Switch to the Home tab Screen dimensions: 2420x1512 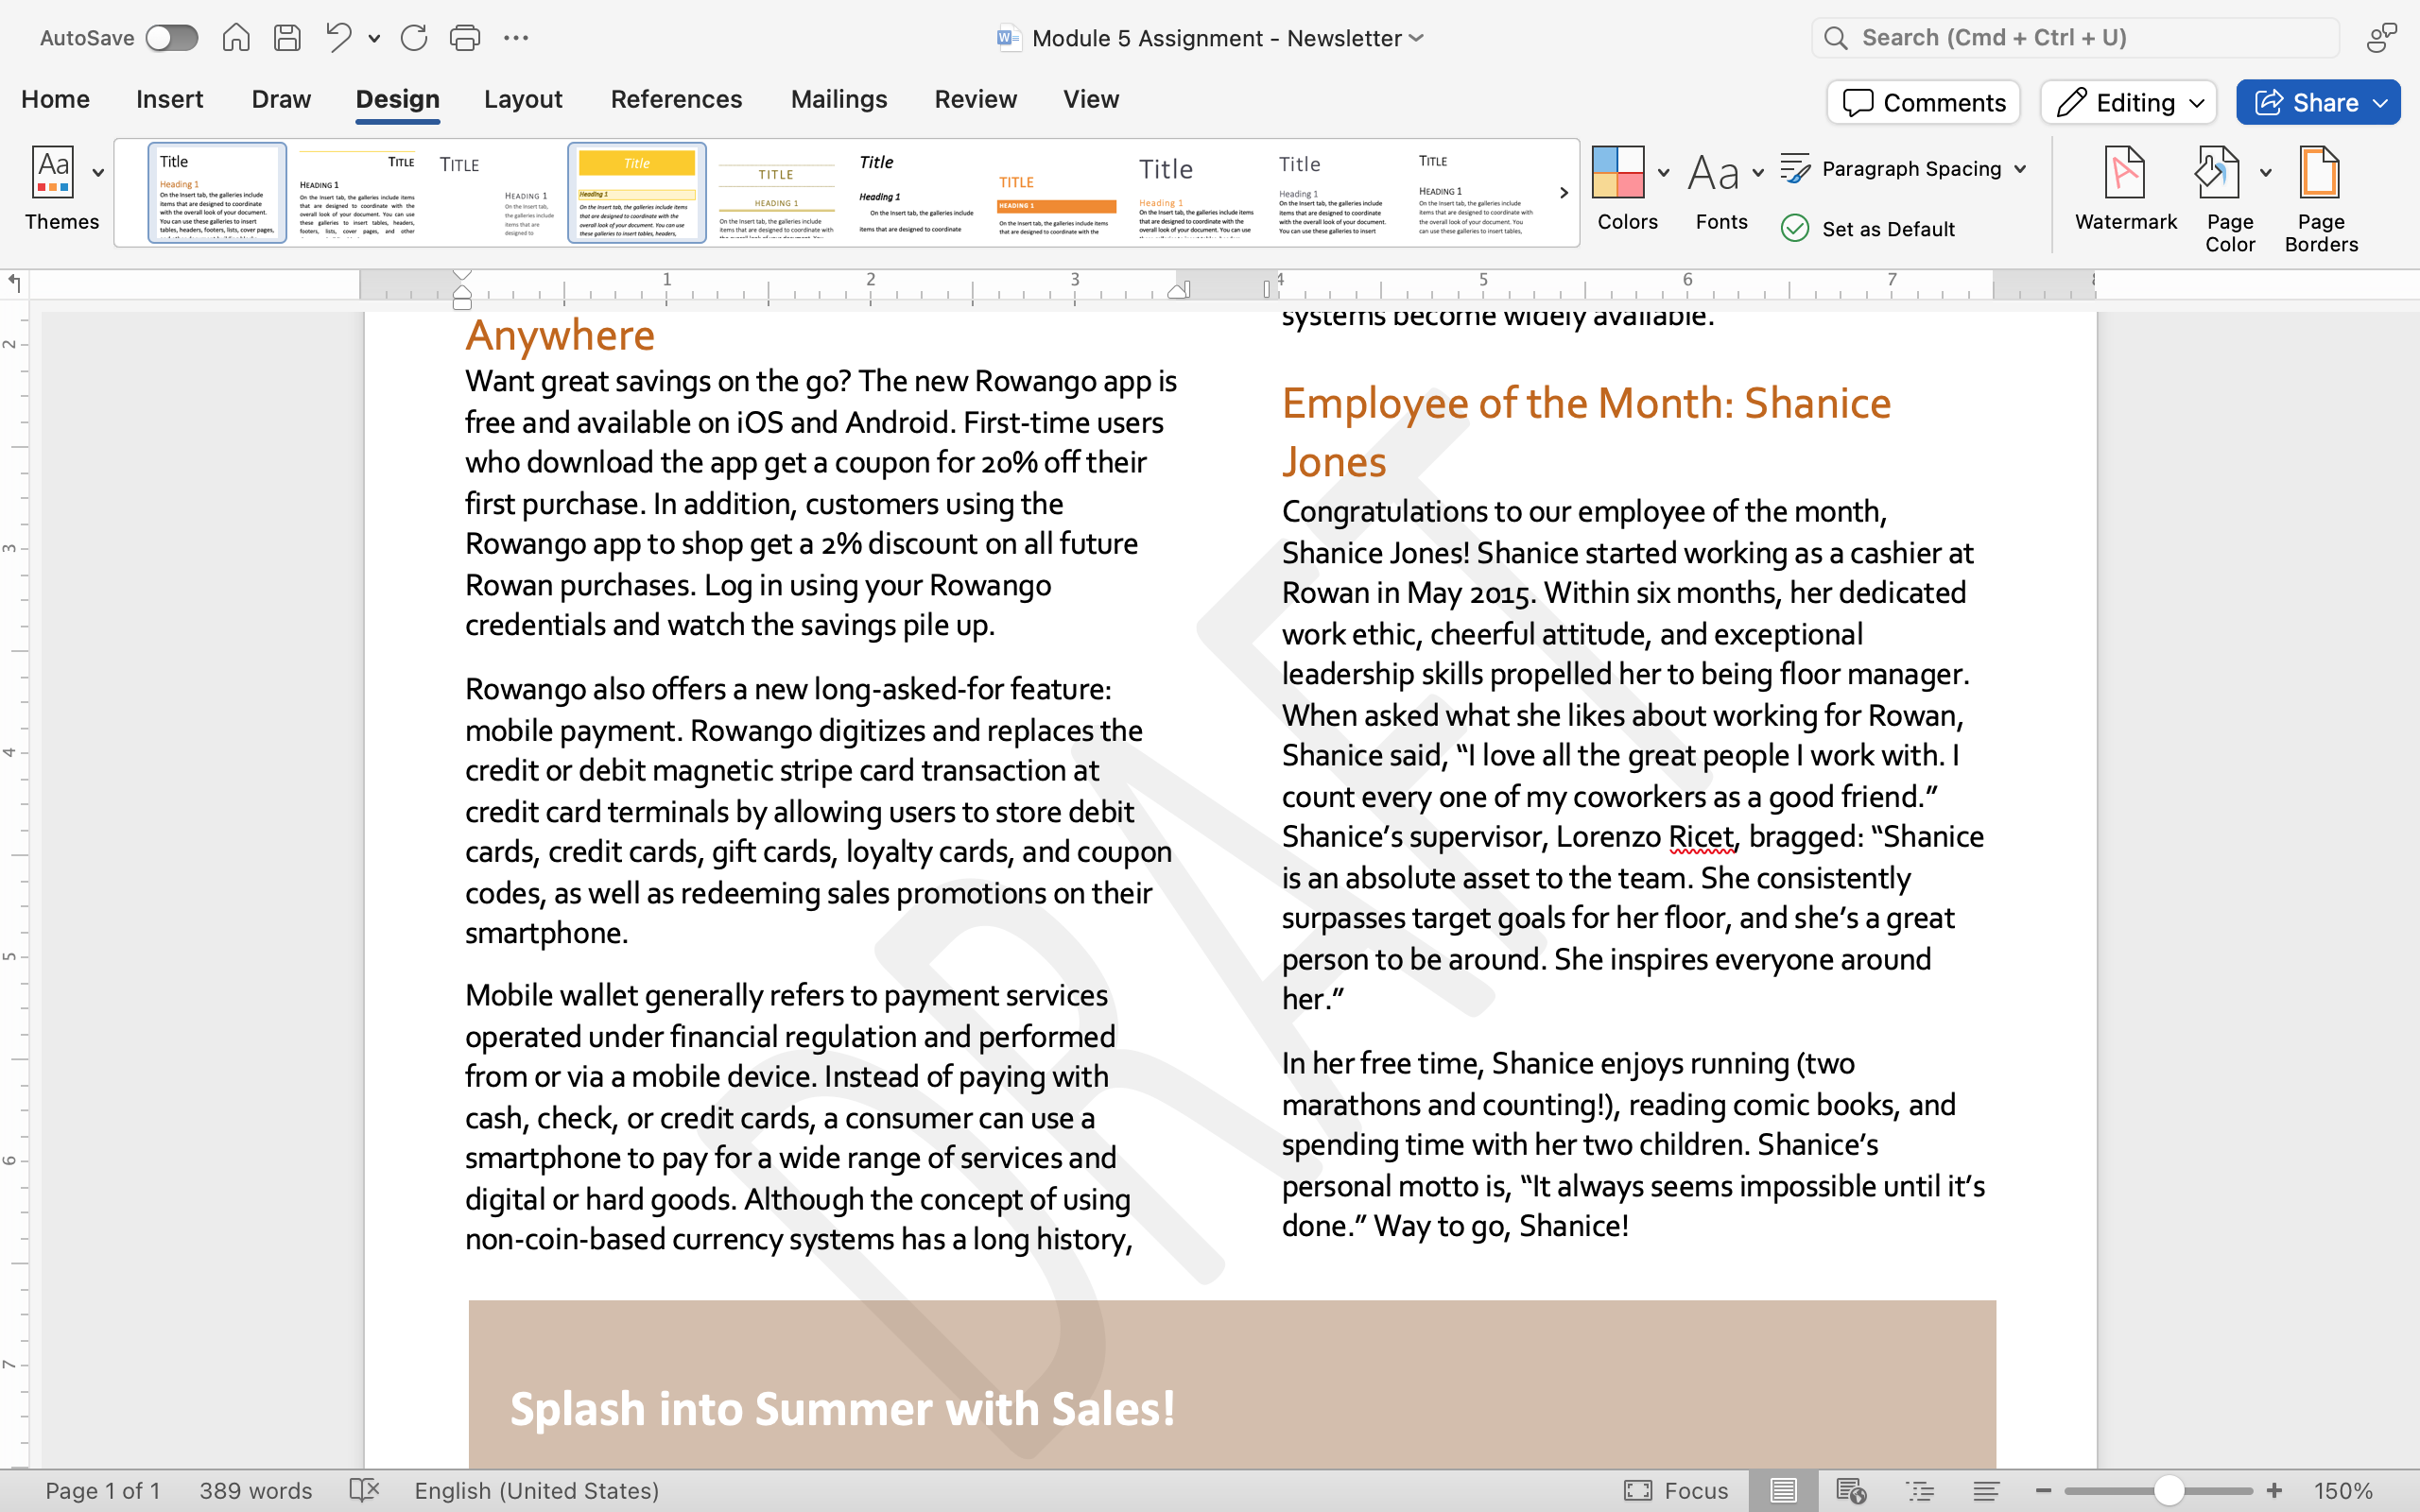pos(55,99)
